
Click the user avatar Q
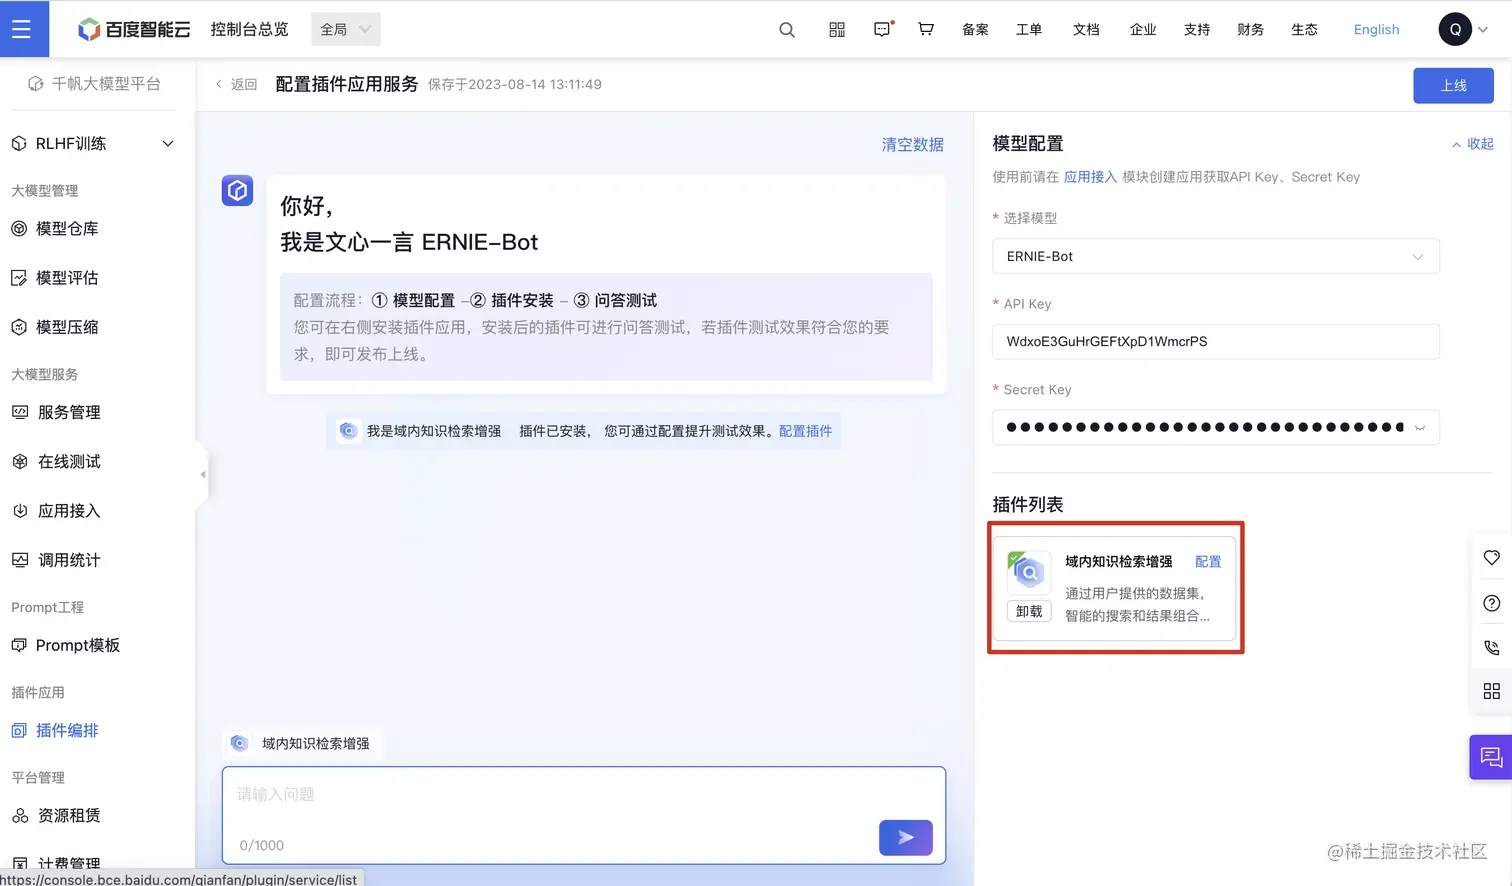[x=1455, y=29]
